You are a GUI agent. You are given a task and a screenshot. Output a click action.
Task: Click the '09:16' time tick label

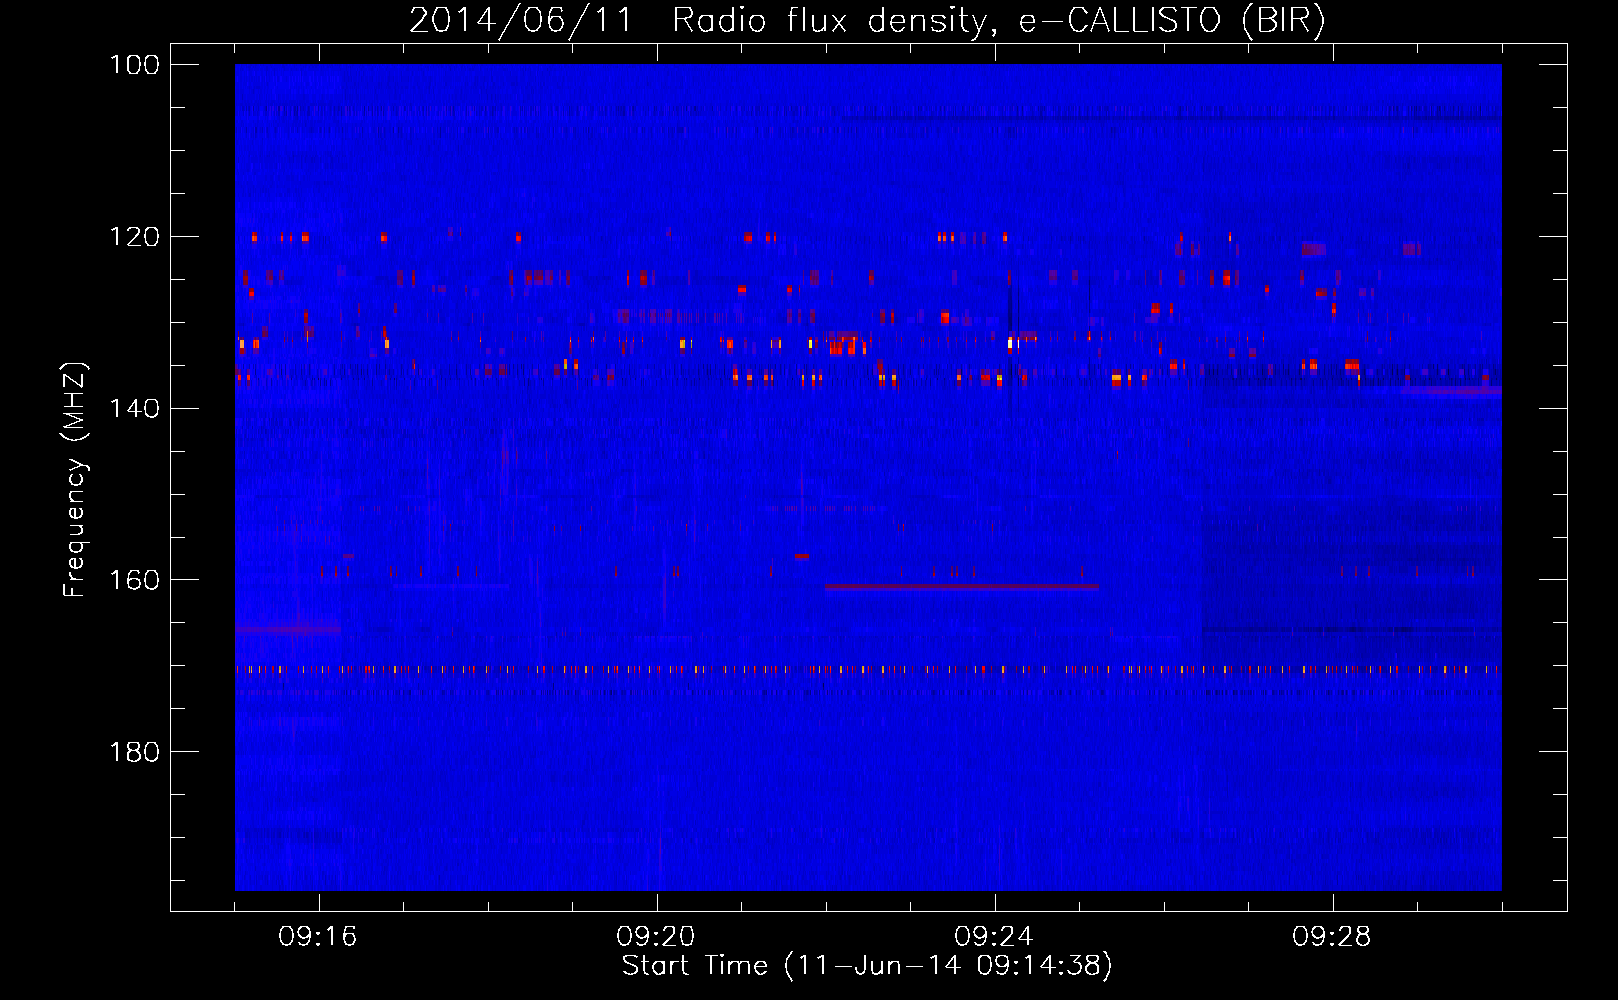coord(318,937)
